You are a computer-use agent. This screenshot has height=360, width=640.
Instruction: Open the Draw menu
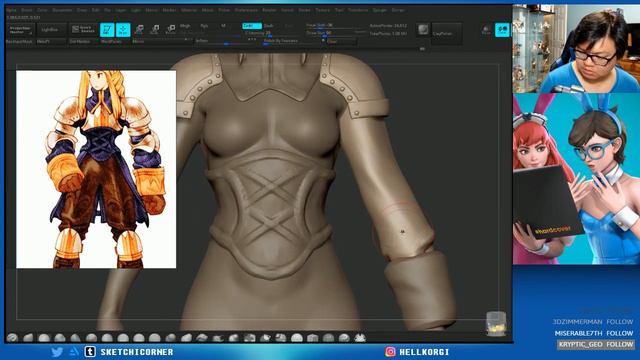pyautogui.click(x=82, y=10)
